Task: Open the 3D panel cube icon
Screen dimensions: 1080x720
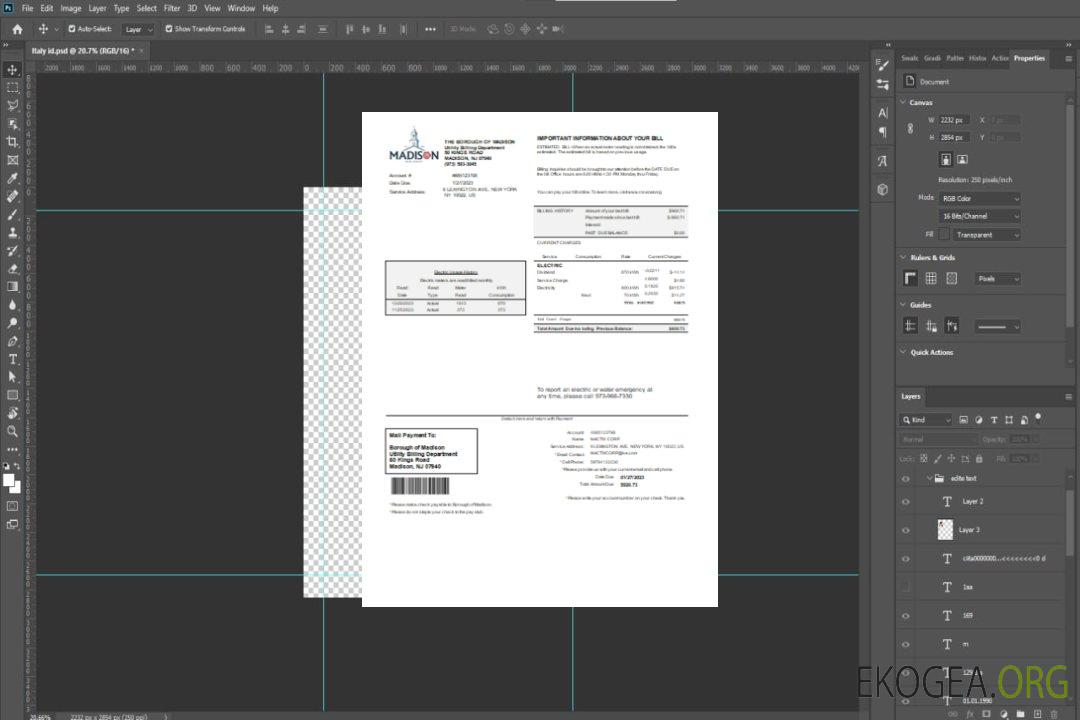Action: pos(883,189)
